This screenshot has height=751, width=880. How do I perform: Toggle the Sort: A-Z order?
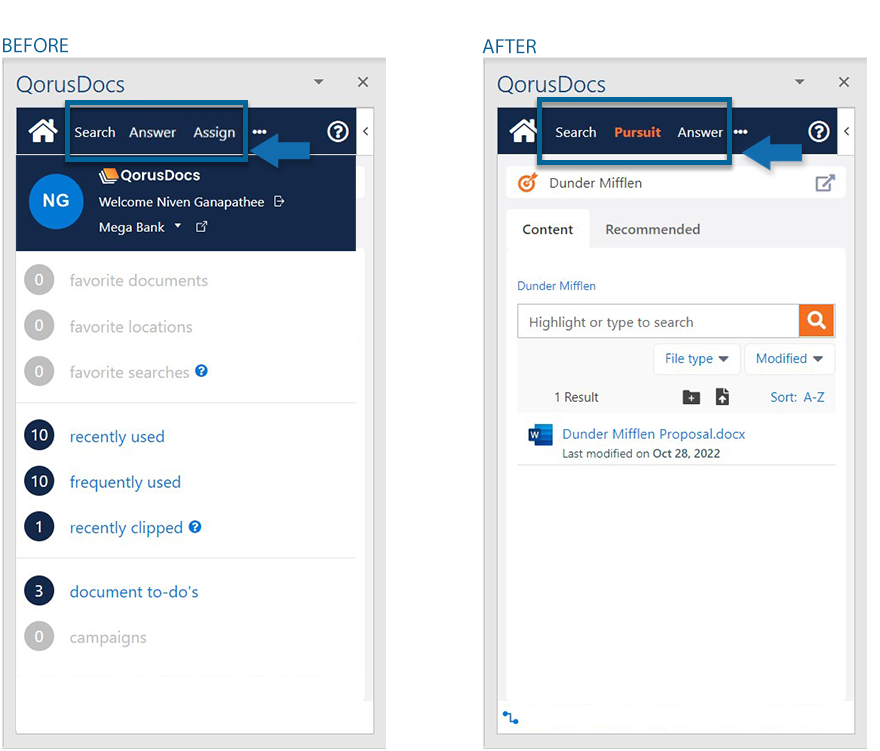(x=797, y=397)
